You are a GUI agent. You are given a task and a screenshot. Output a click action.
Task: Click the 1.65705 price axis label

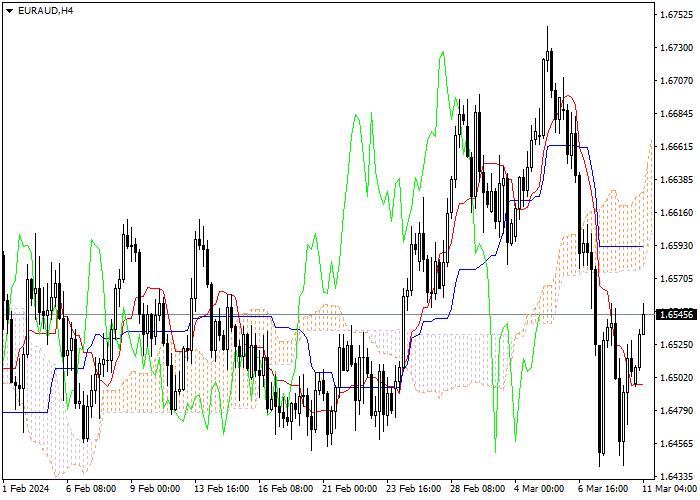pyautogui.click(x=676, y=279)
